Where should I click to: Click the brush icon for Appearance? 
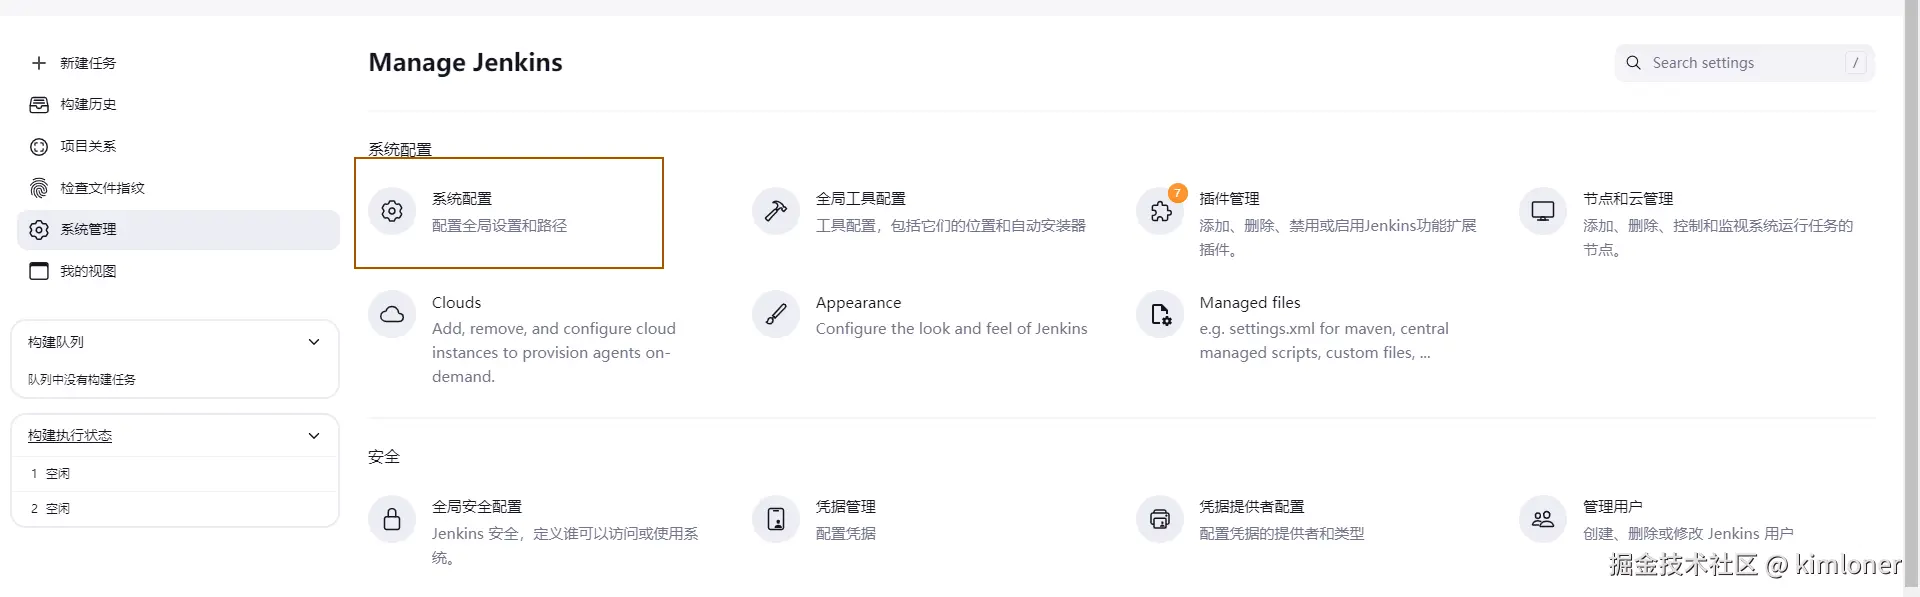point(776,314)
